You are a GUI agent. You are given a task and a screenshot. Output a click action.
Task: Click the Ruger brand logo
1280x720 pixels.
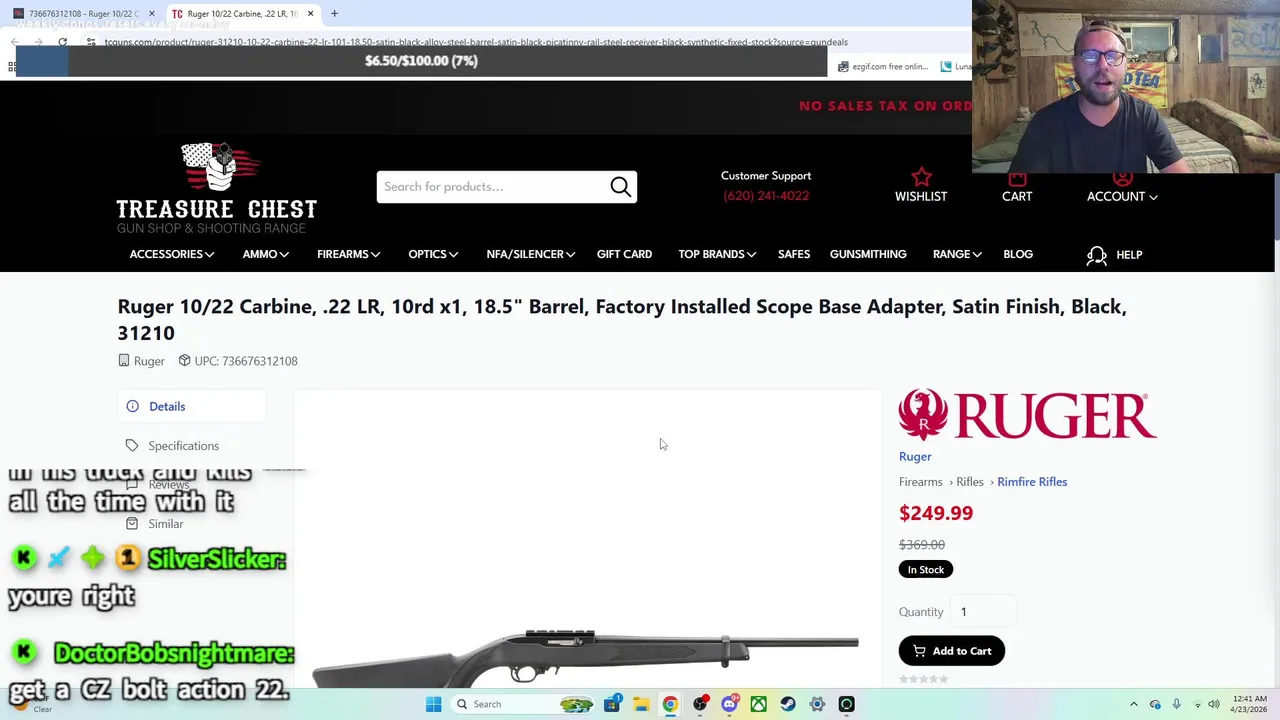coord(1027,415)
